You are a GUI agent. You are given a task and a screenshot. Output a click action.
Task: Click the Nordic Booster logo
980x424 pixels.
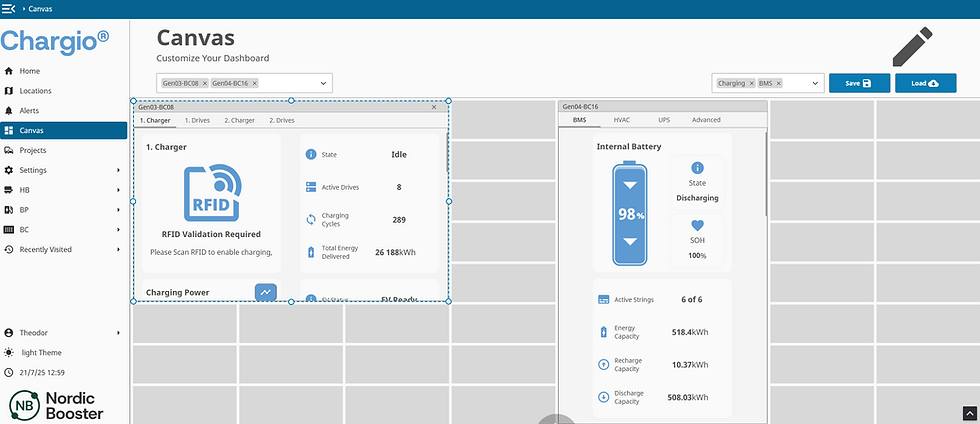pos(56,405)
